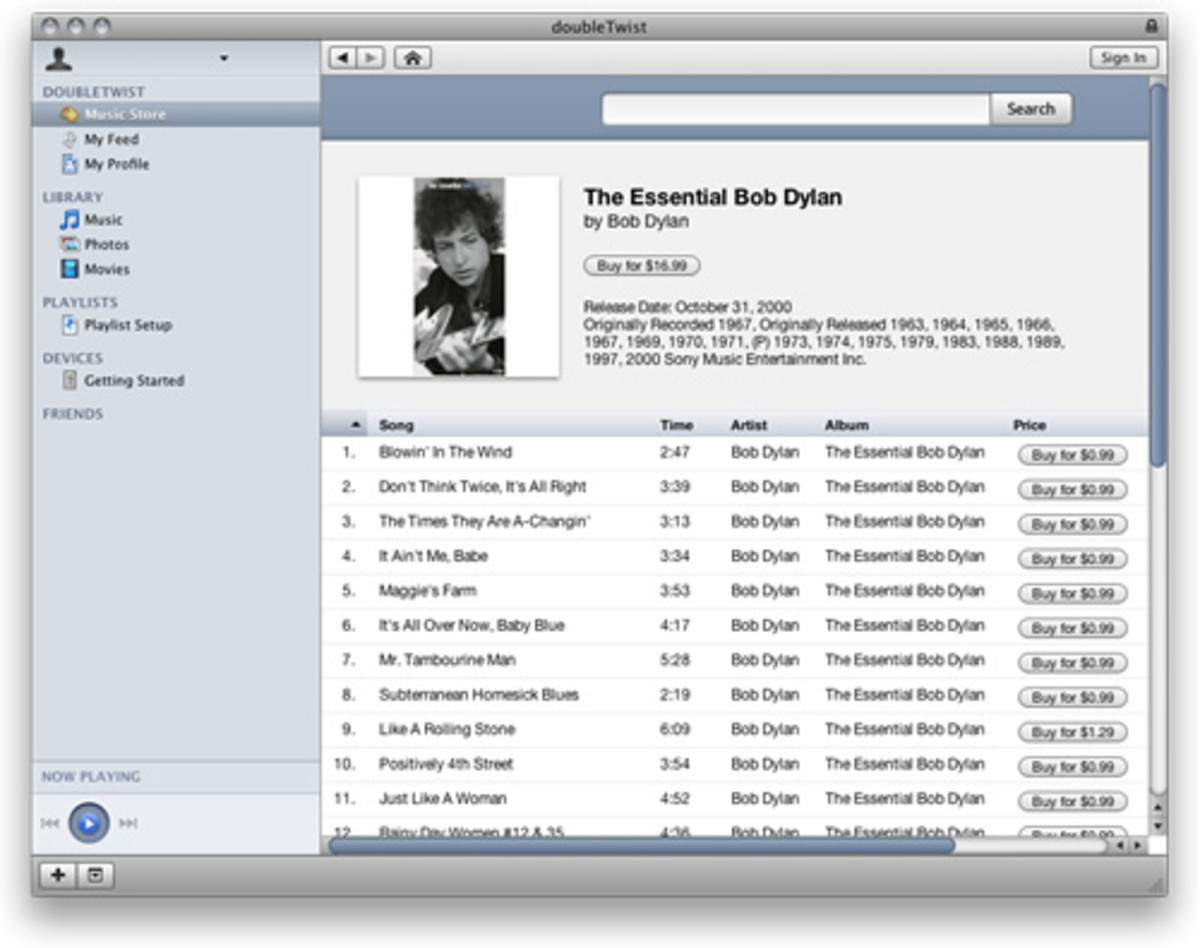Viewport: 1200px width, 948px height.
Task: Sort by the Artist column header
Action: pyautogui.click(x=749, y=425)
